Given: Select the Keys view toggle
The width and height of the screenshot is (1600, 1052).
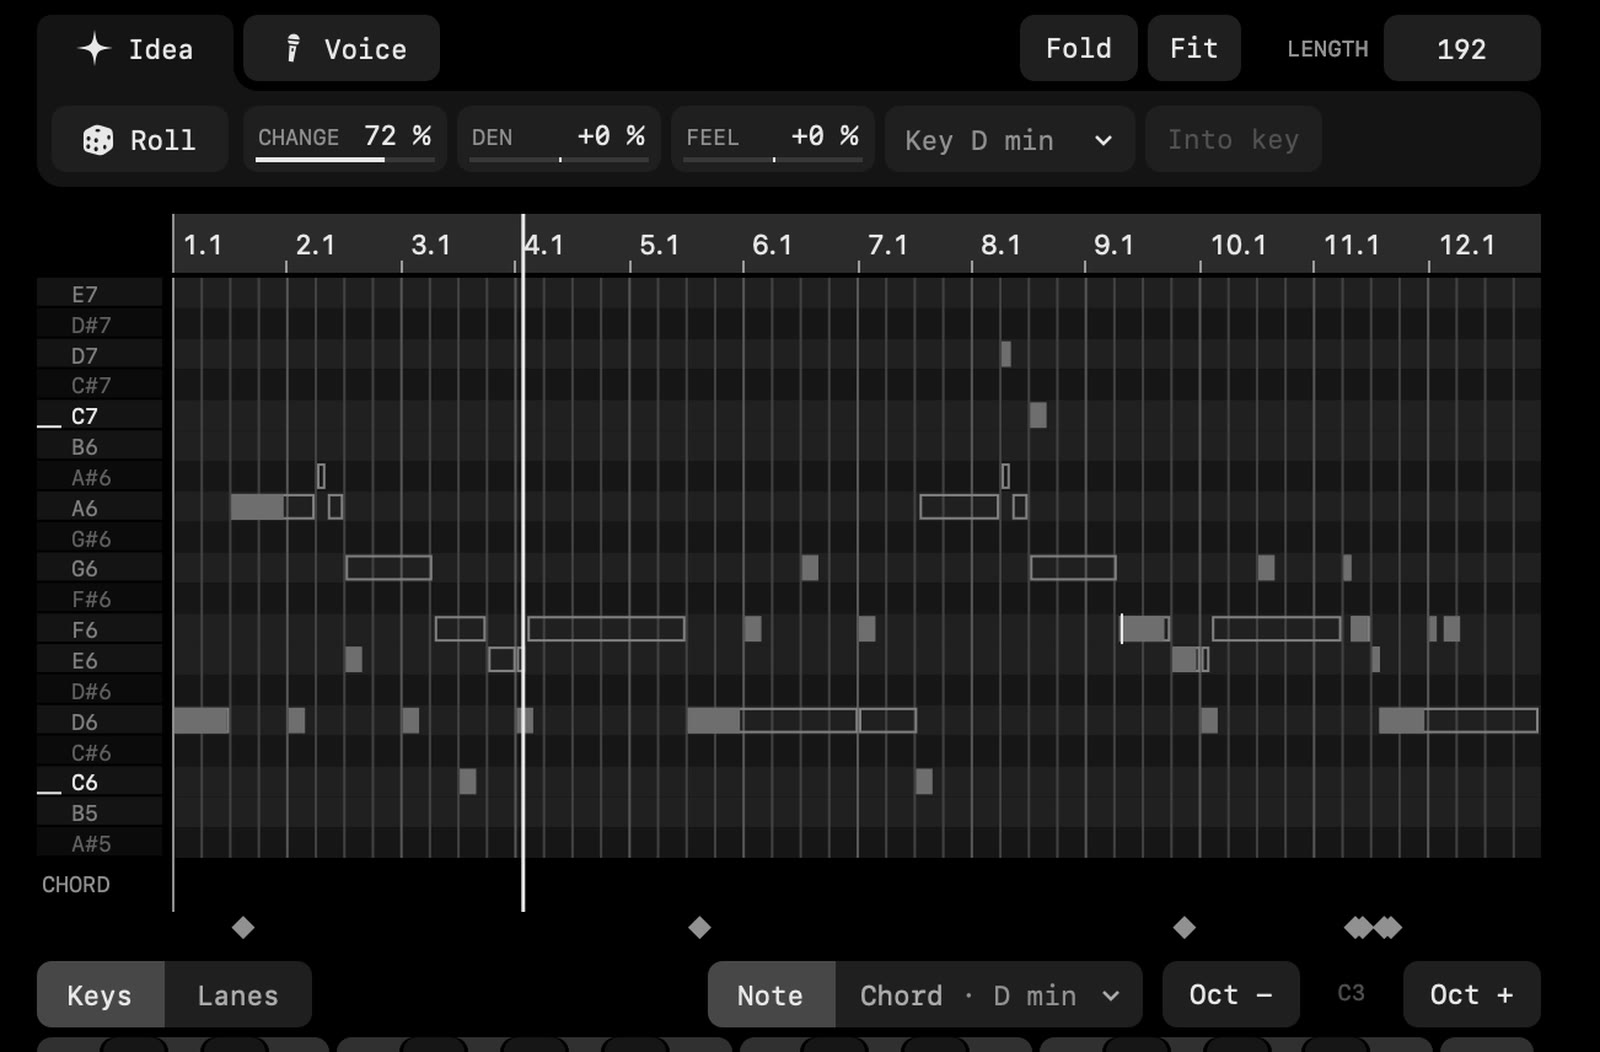Looking at the screenshot, I should (100, 995).
